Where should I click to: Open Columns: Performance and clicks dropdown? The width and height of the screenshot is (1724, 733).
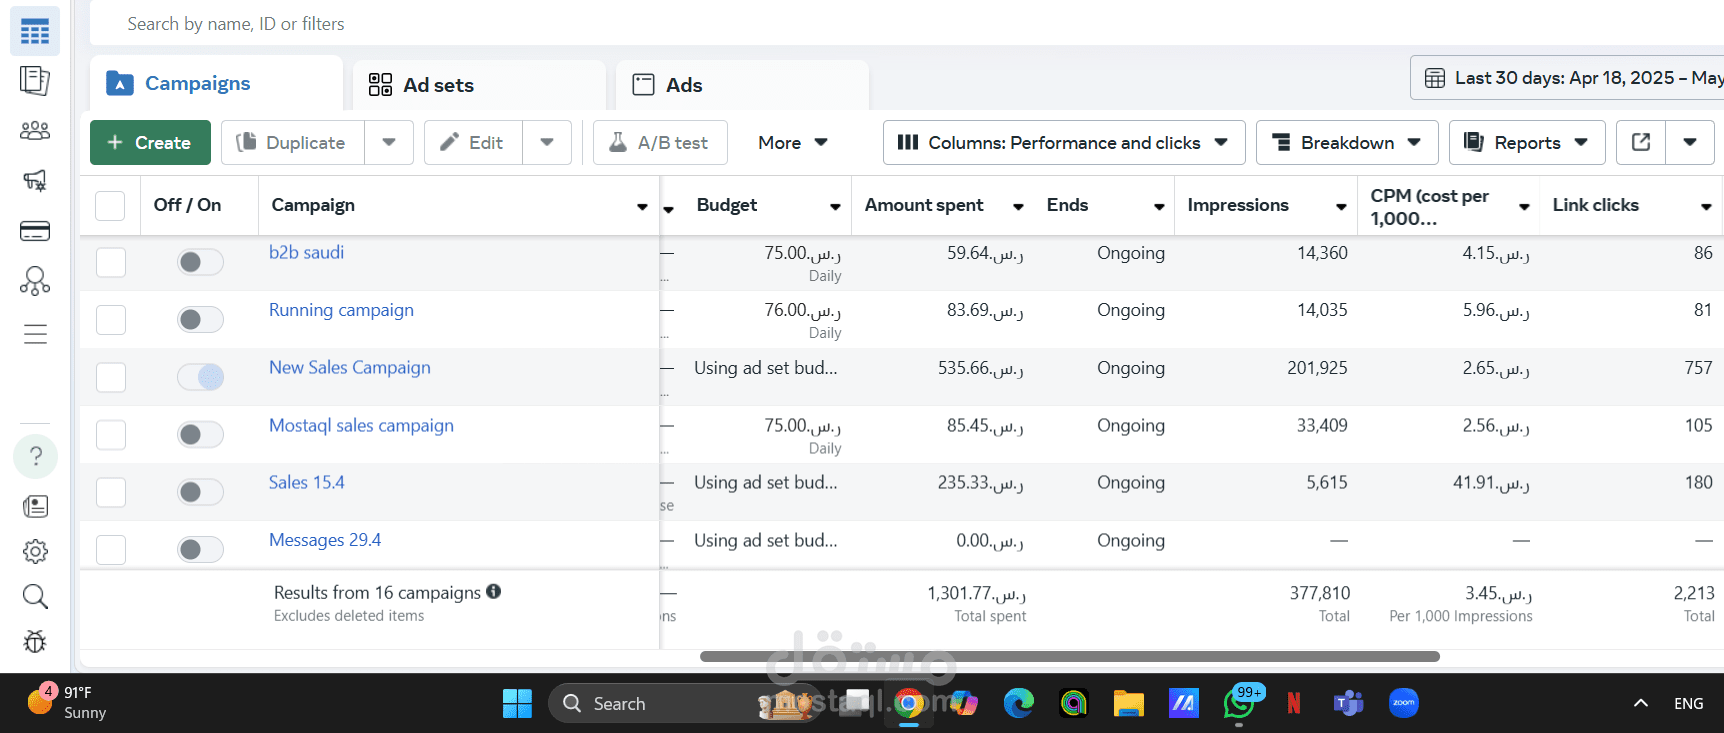(x=1064, y=142)
